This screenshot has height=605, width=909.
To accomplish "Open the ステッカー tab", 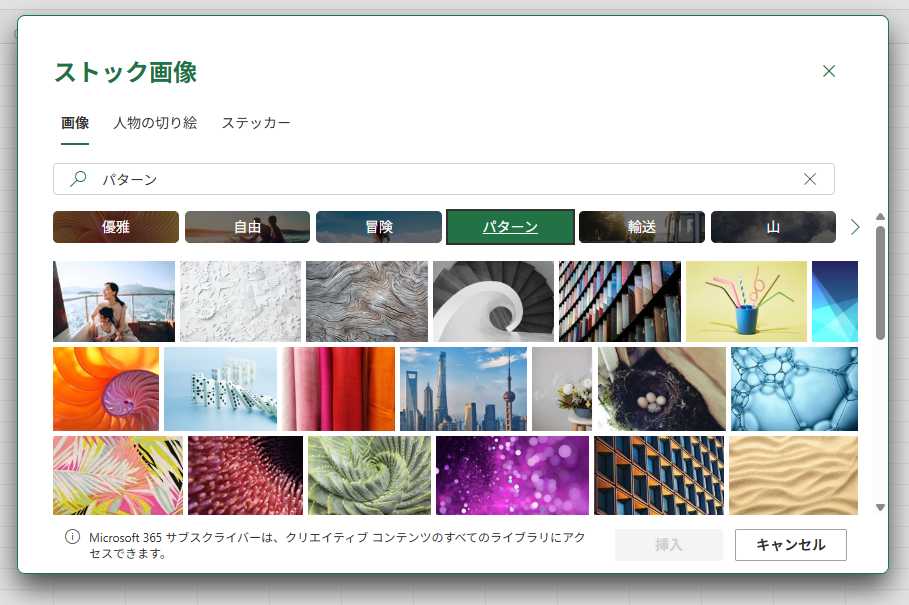I will click(256, 123).
